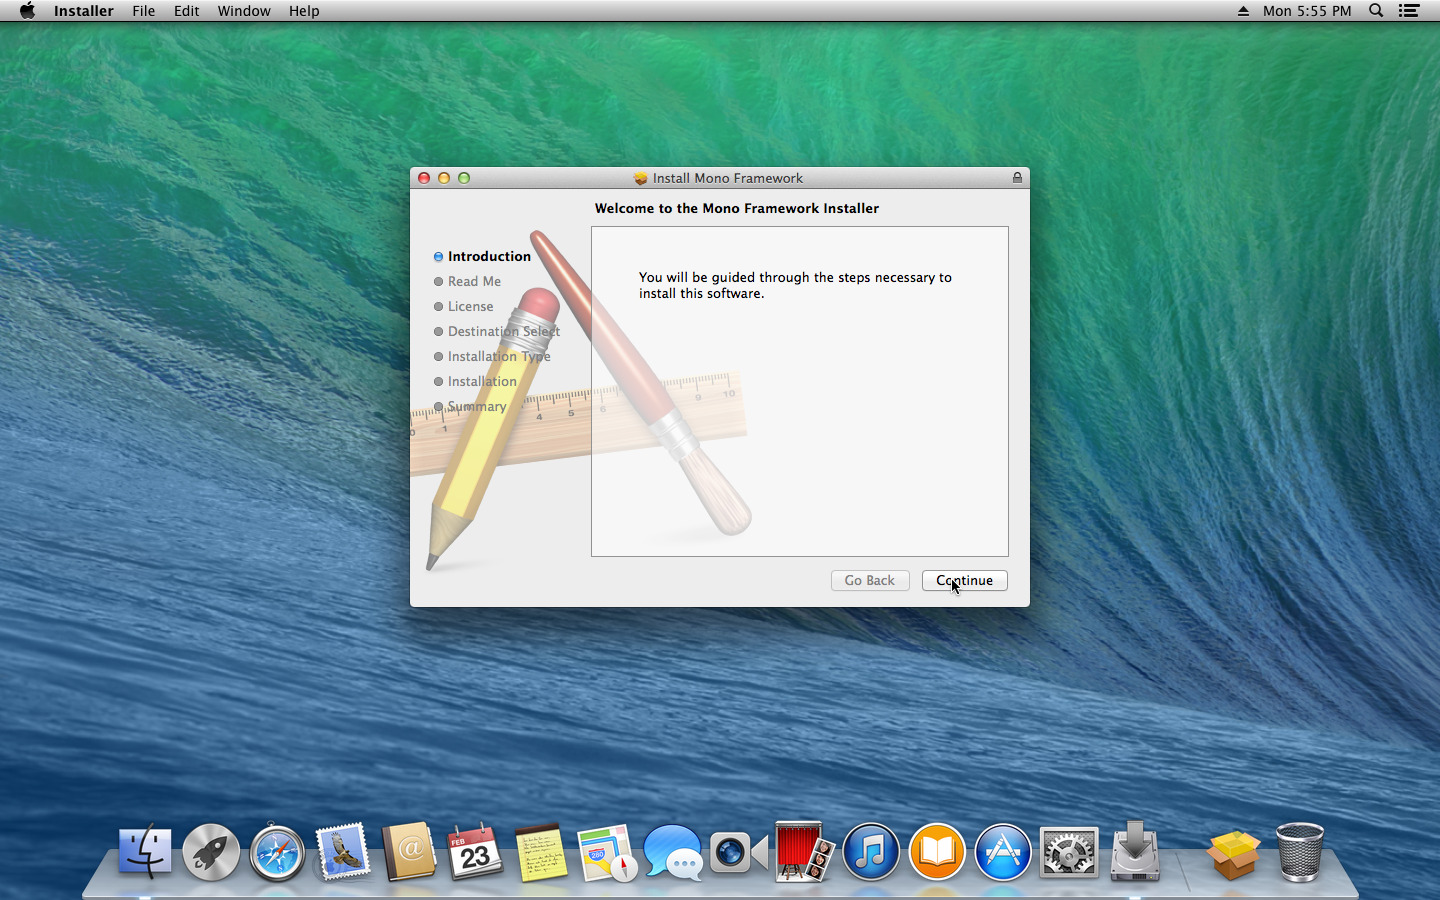Open iTunes from the Dock
The width and height of the screenshot is (1440, 900).
[870, 853]
